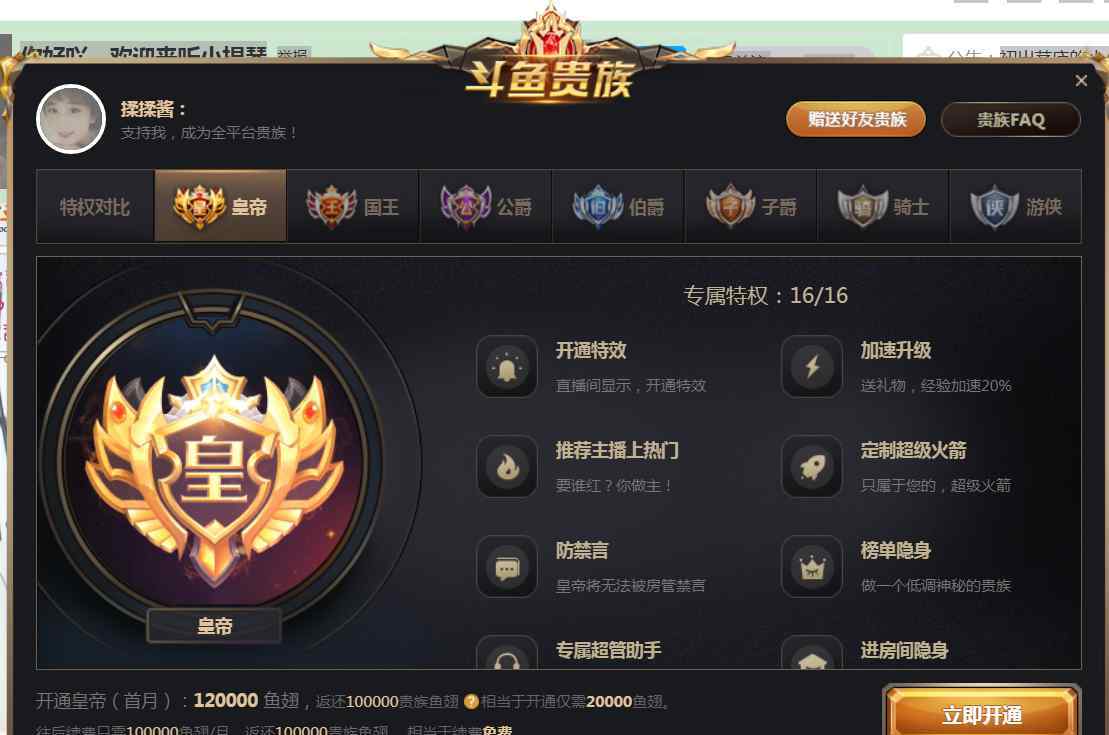
Task: Open the 游侠 nobility tab
Action: [x=1016, y=207]
